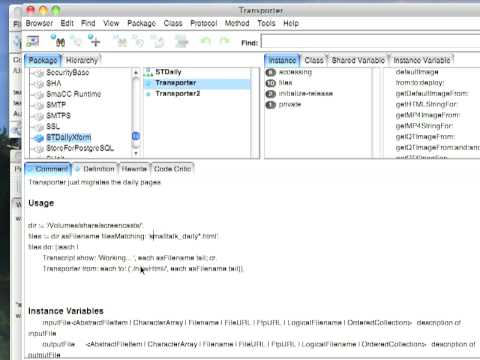Select the getMP4ImageFrom: method
Image resolution: width=480 pixels, height=360 pixels.
428,115
